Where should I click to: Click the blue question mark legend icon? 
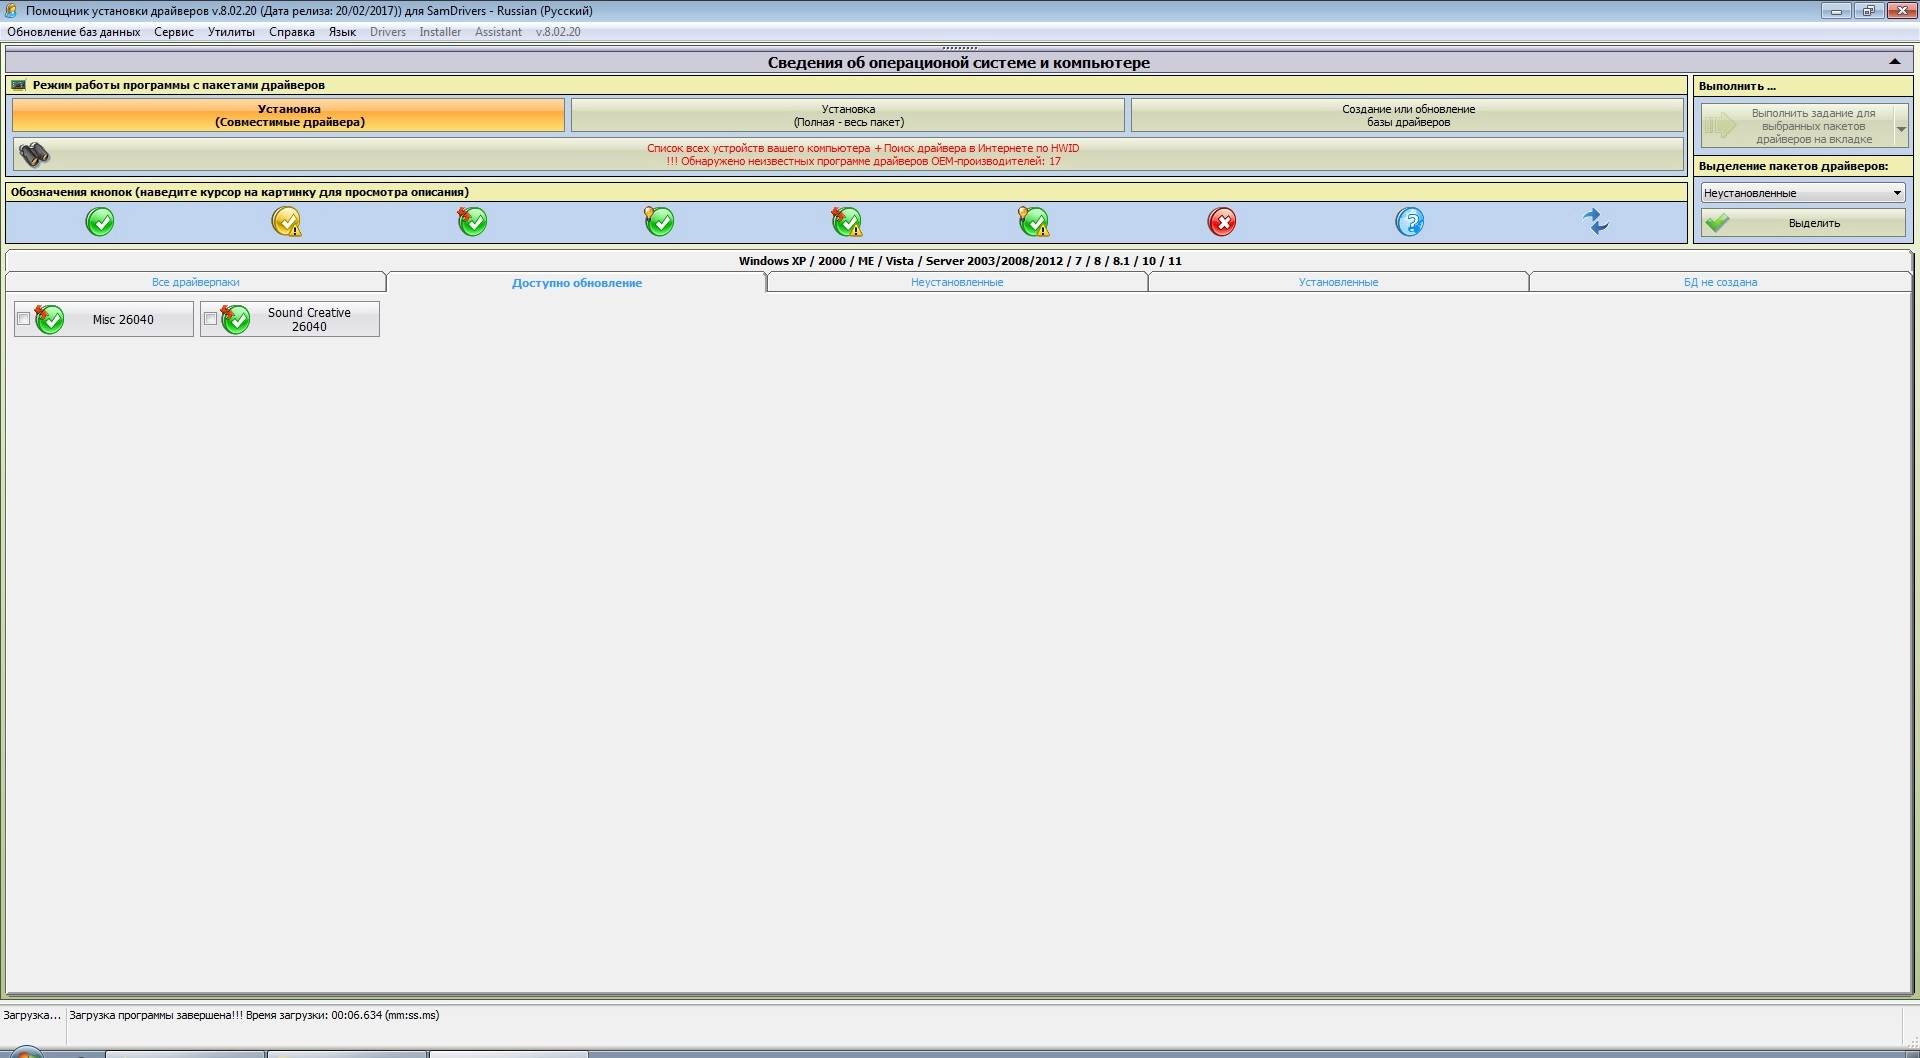tap(1409, 221)
